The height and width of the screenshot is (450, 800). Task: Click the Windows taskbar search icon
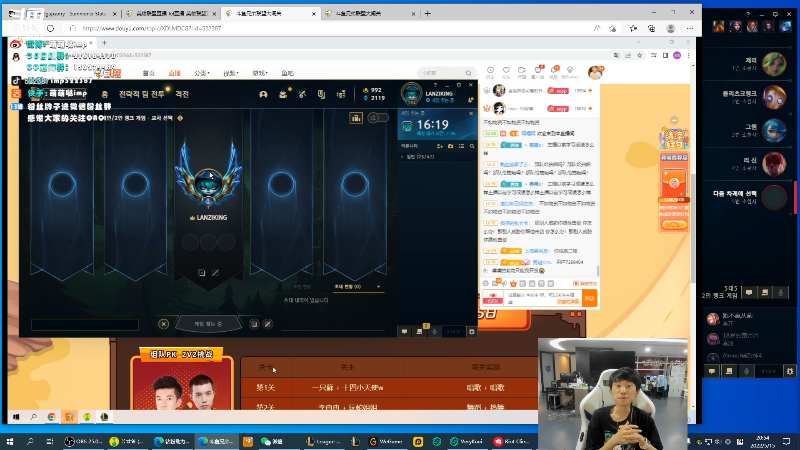(30, 441)
